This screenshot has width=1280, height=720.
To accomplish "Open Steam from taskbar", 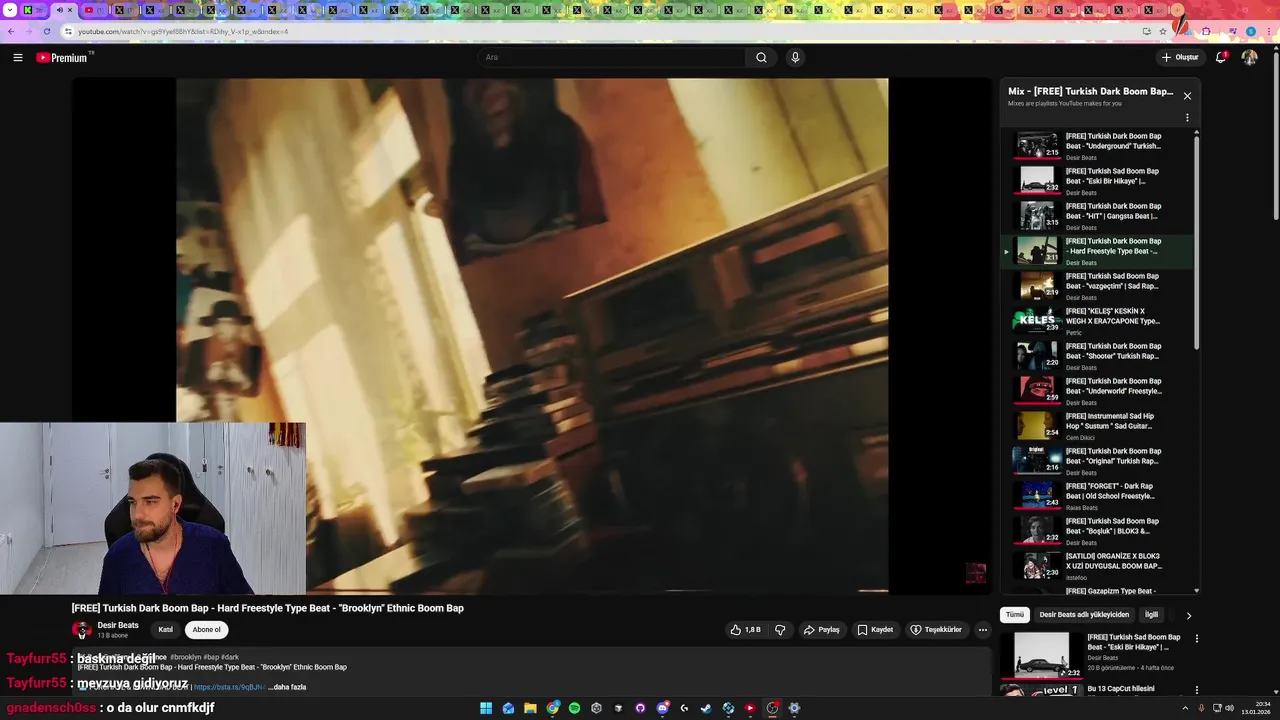I will click(706, 708).
